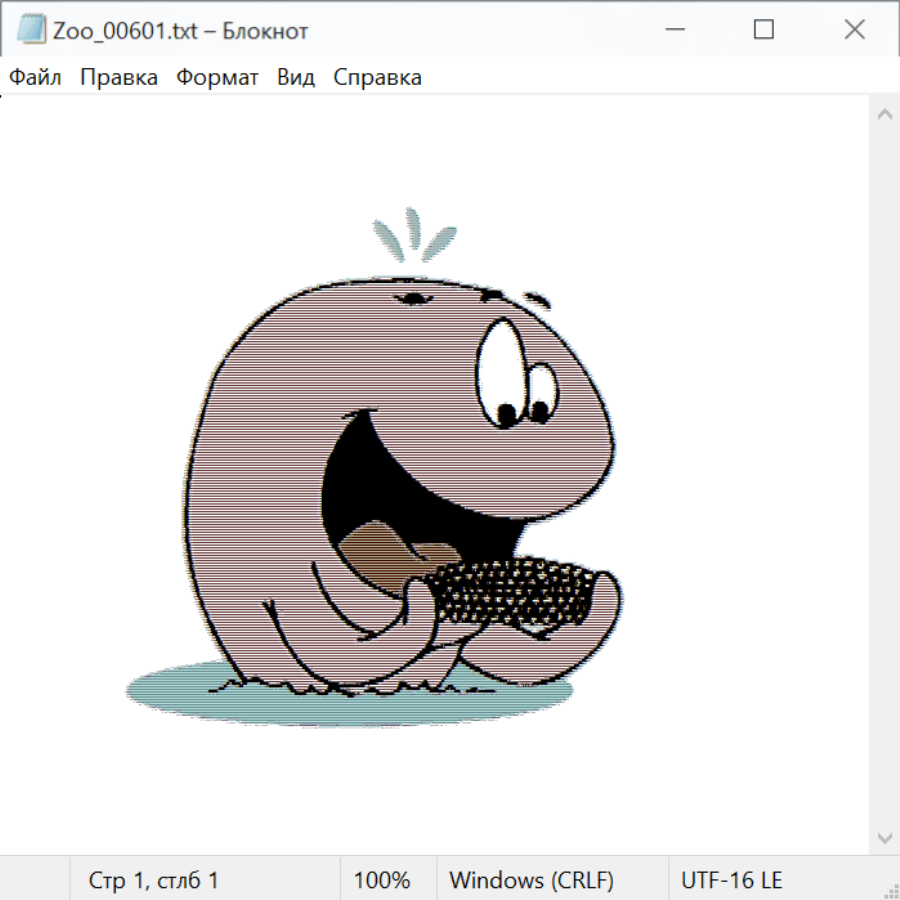The height and width of the screenshot is (900, 900).
Task: Open the Правка menu
Action: [x=119, y=77]
